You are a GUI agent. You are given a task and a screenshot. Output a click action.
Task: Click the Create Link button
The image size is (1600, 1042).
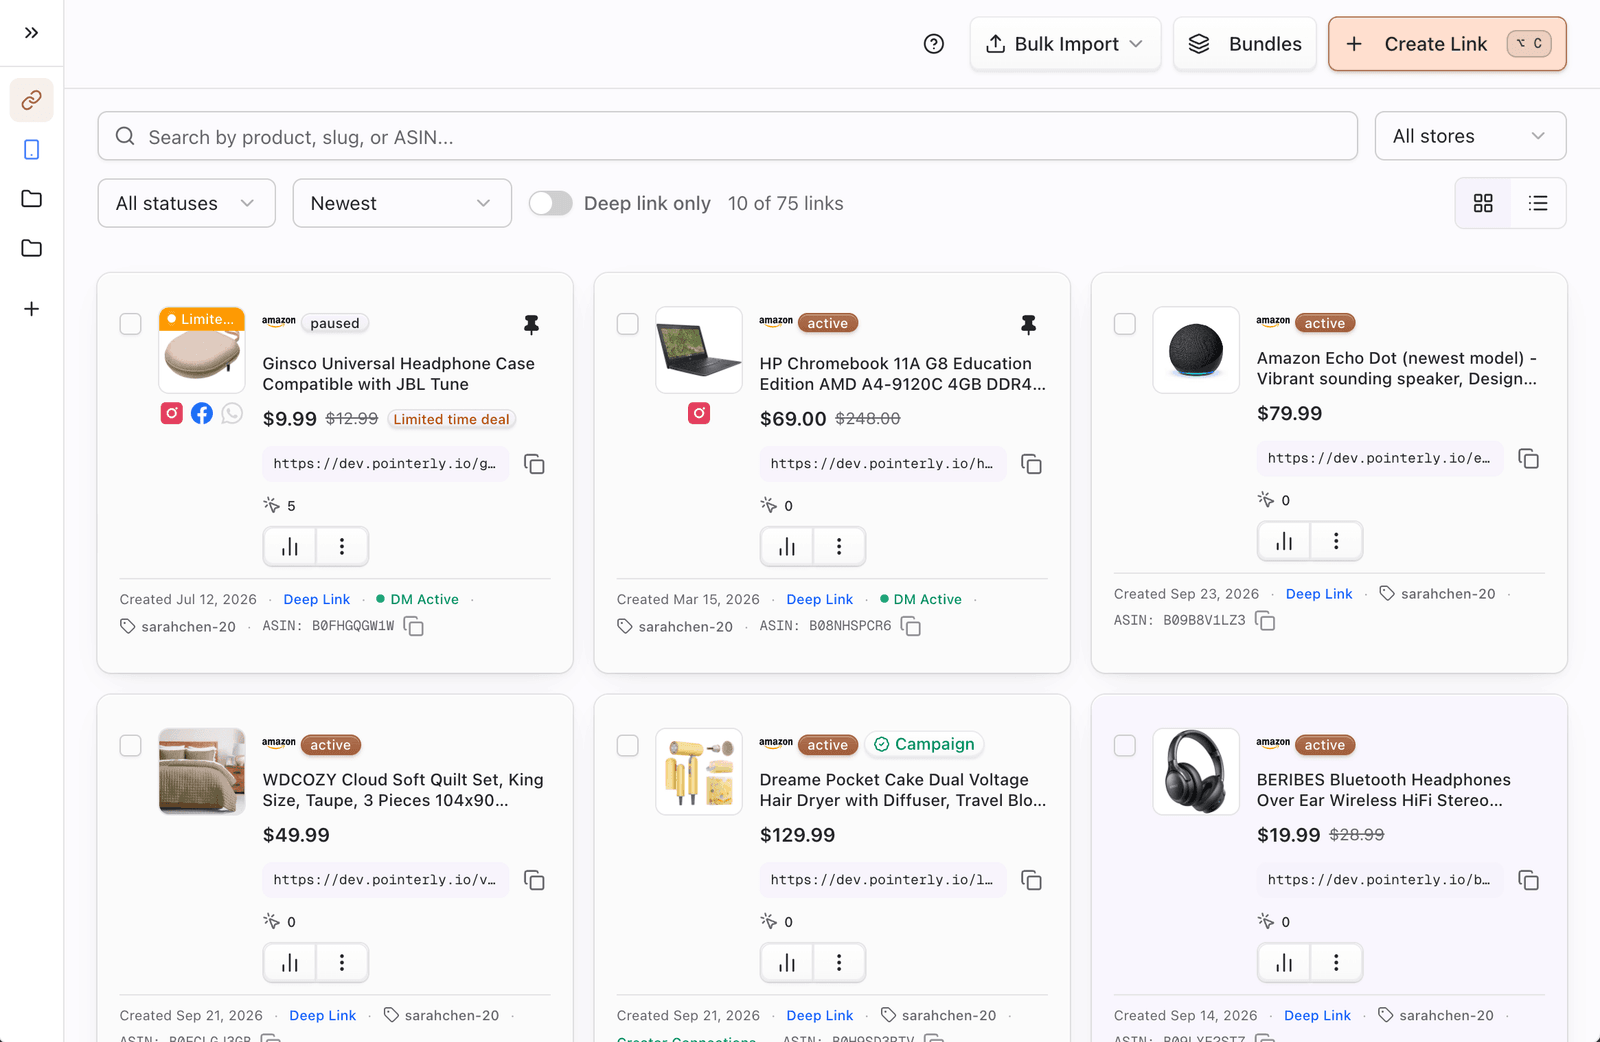[x=1447, y=44]
